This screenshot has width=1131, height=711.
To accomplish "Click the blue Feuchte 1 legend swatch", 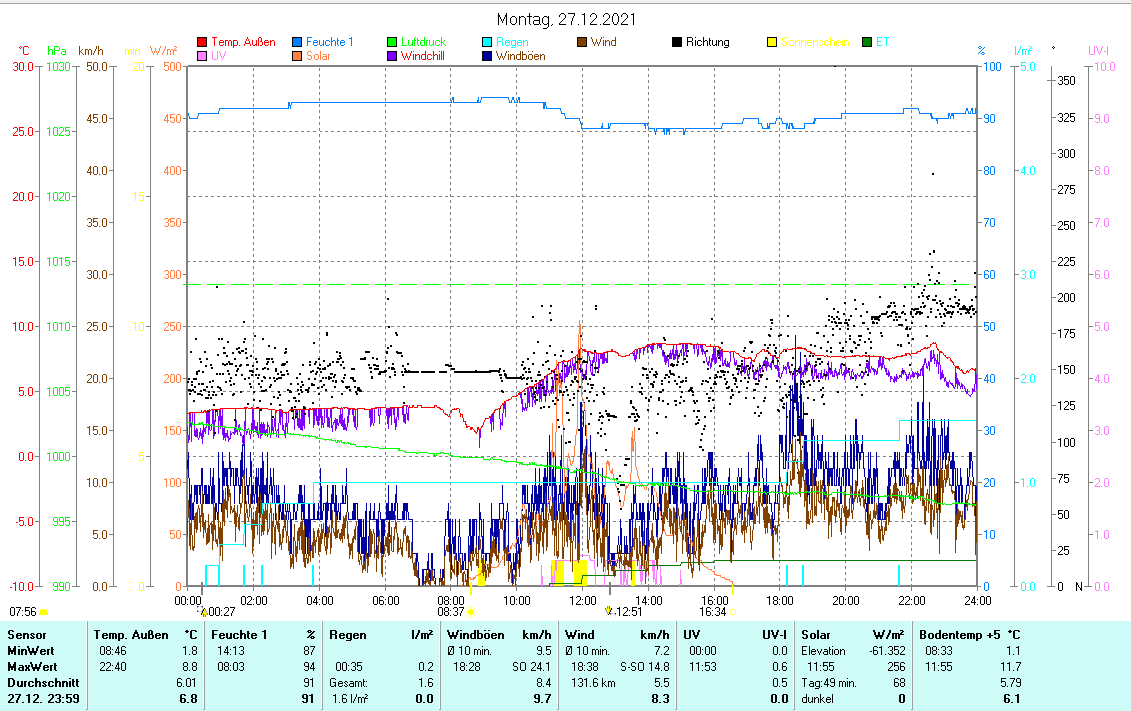I will pos(297,43).
